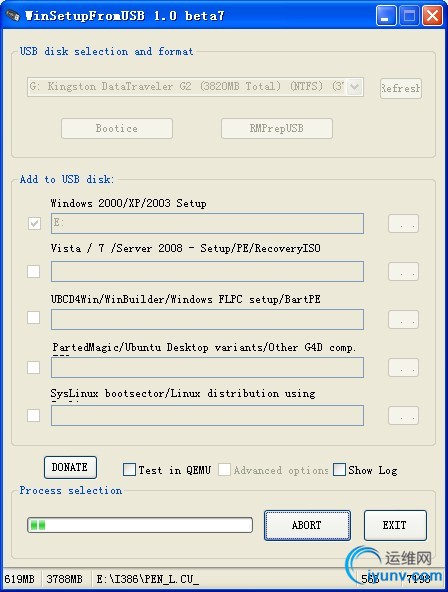
Task: Browse for SysLinux bootsector source
Action: coord(403,415)
